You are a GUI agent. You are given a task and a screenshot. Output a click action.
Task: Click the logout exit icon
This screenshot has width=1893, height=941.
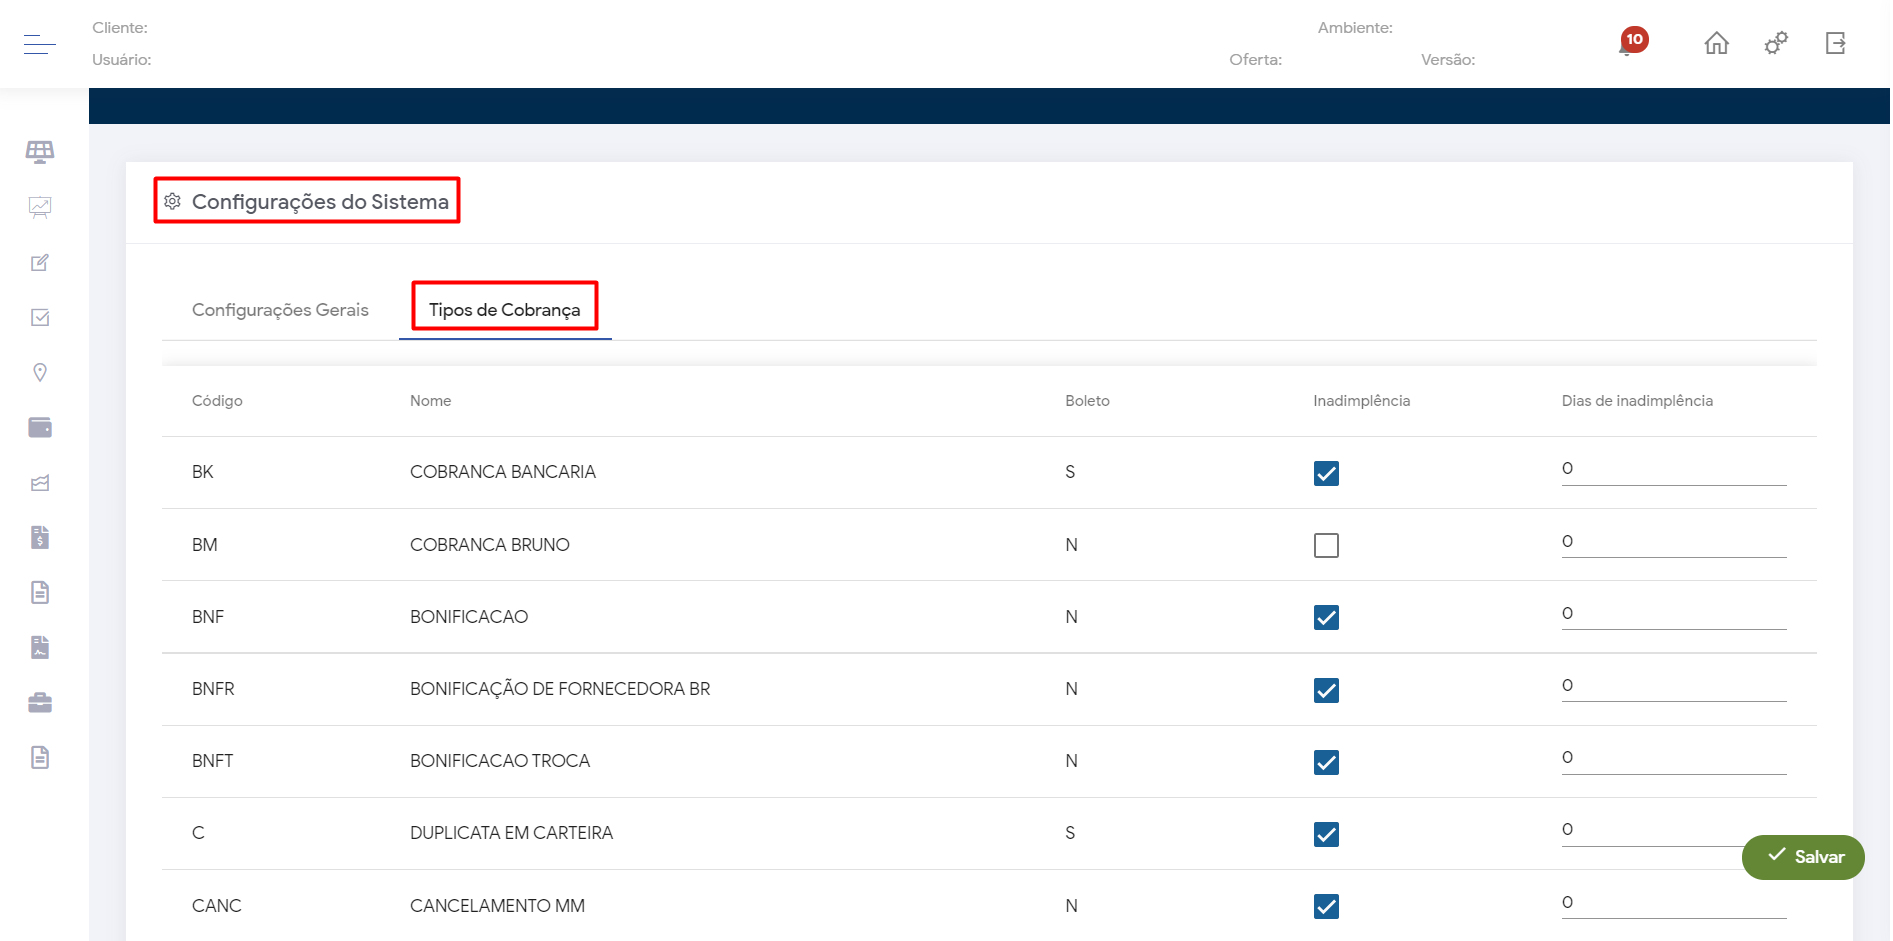[1835, 43]
